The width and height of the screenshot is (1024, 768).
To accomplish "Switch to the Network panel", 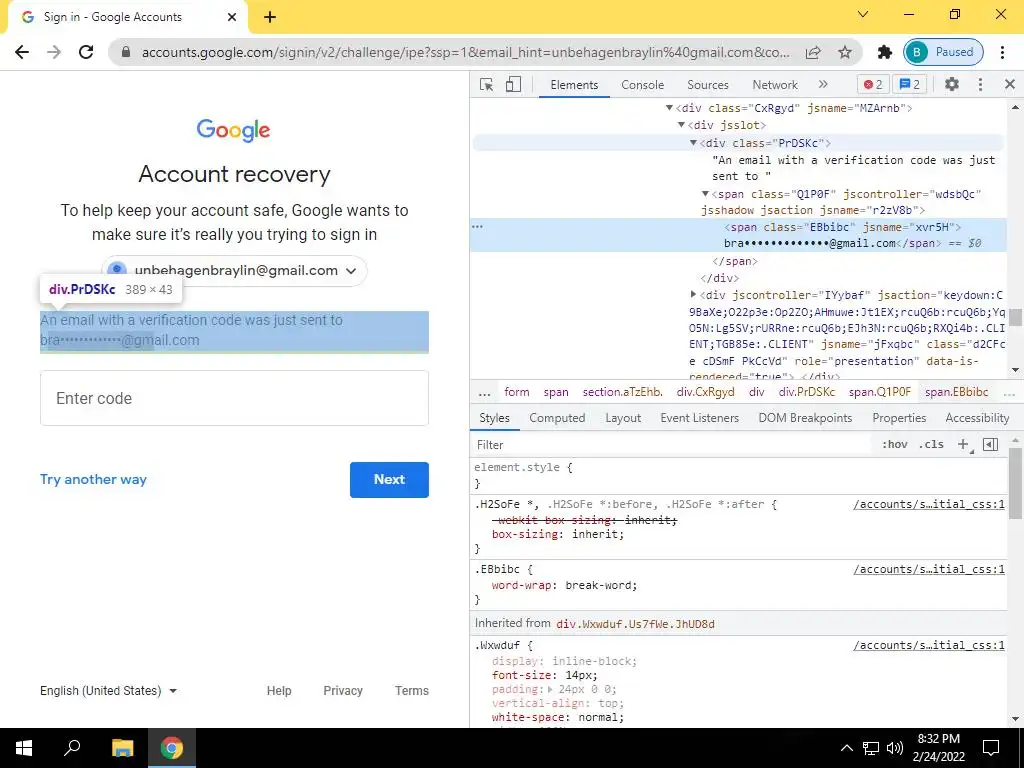I will click(x=775, y=85).
